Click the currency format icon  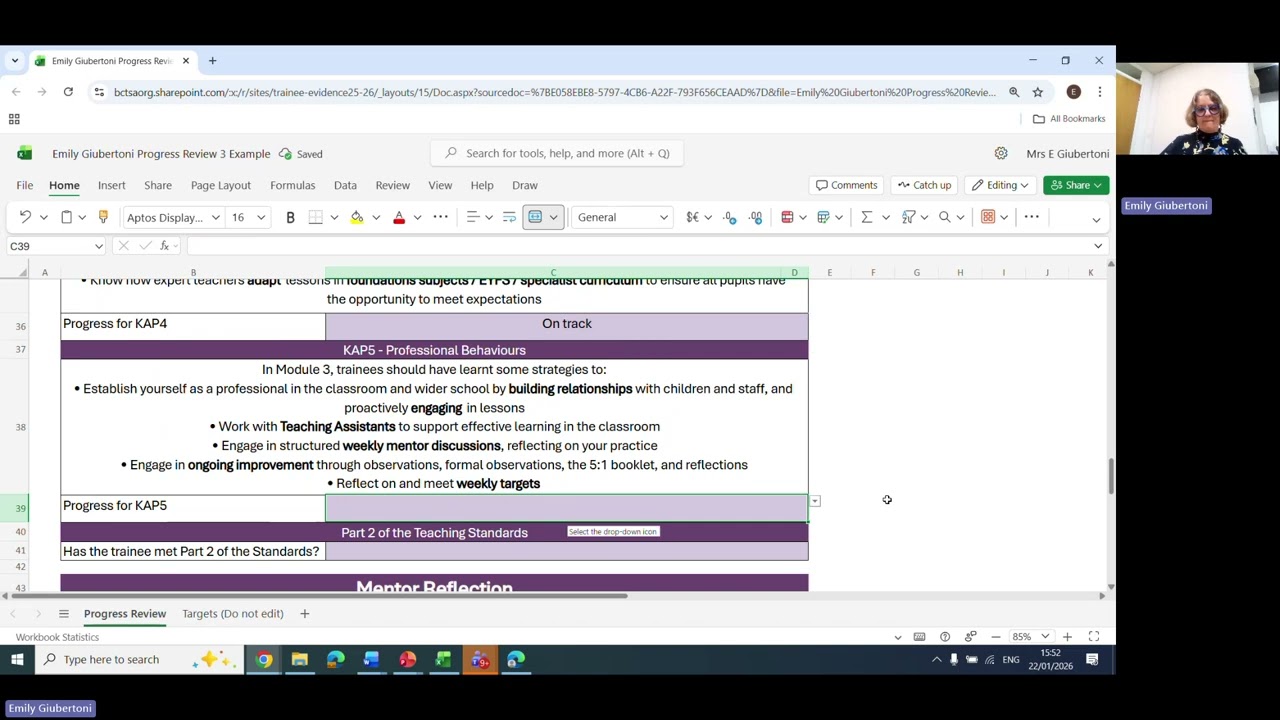pyautogui.click(x=692, y=217)
